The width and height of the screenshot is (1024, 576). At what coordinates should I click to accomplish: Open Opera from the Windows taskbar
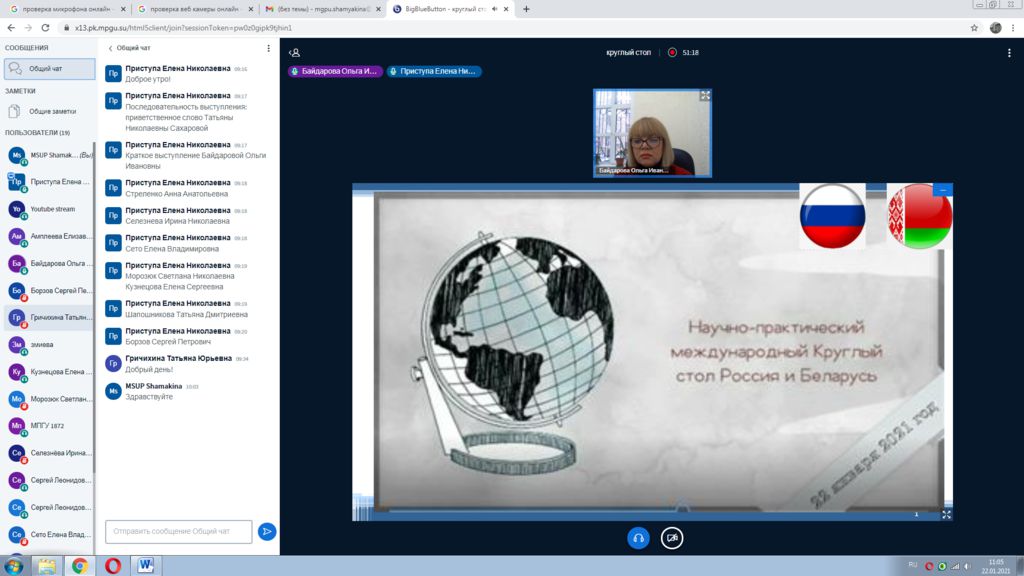(113, 566)
